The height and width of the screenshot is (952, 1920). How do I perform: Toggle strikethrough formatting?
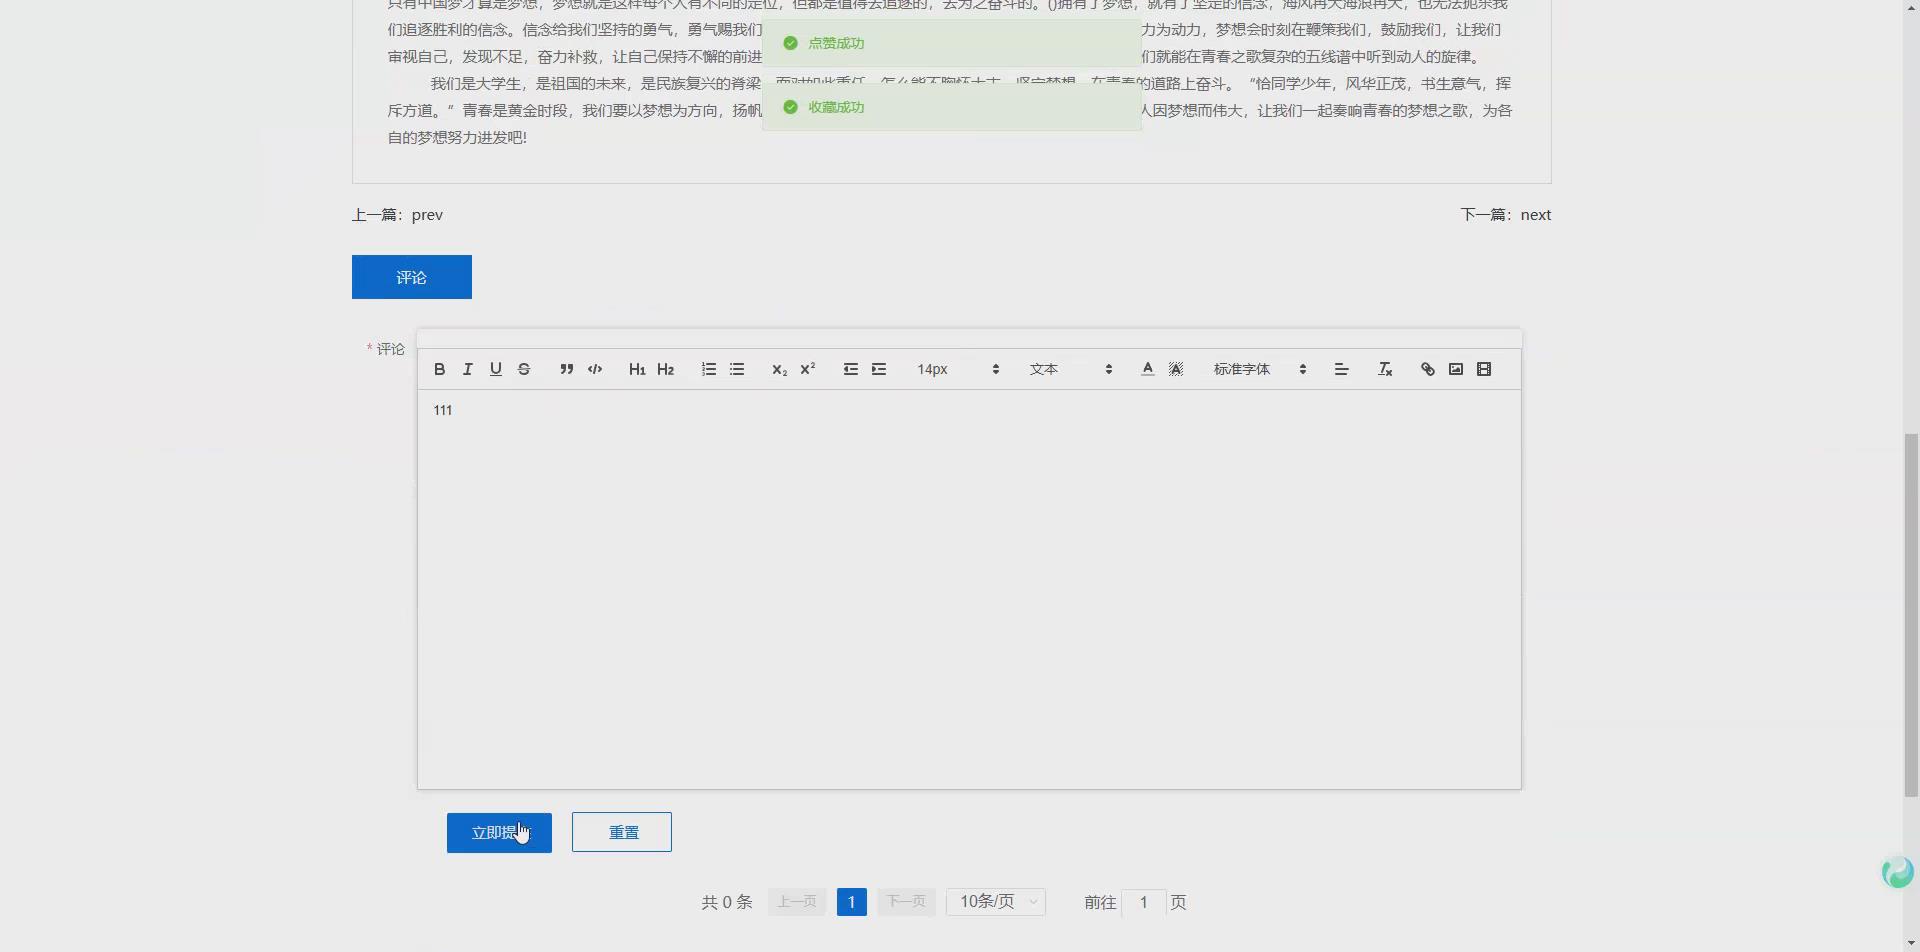click(524, 369)
